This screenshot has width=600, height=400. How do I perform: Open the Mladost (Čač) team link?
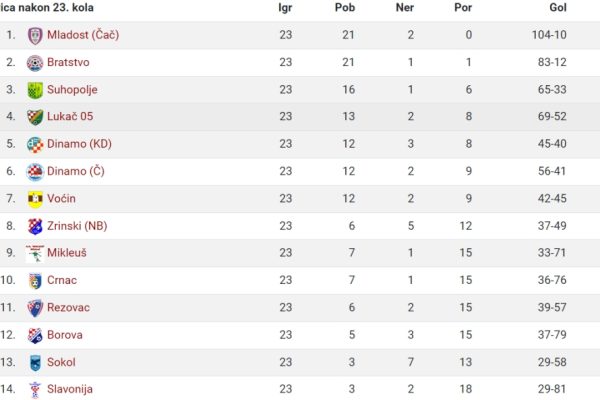pyautogui.click(x=83, y=35)
